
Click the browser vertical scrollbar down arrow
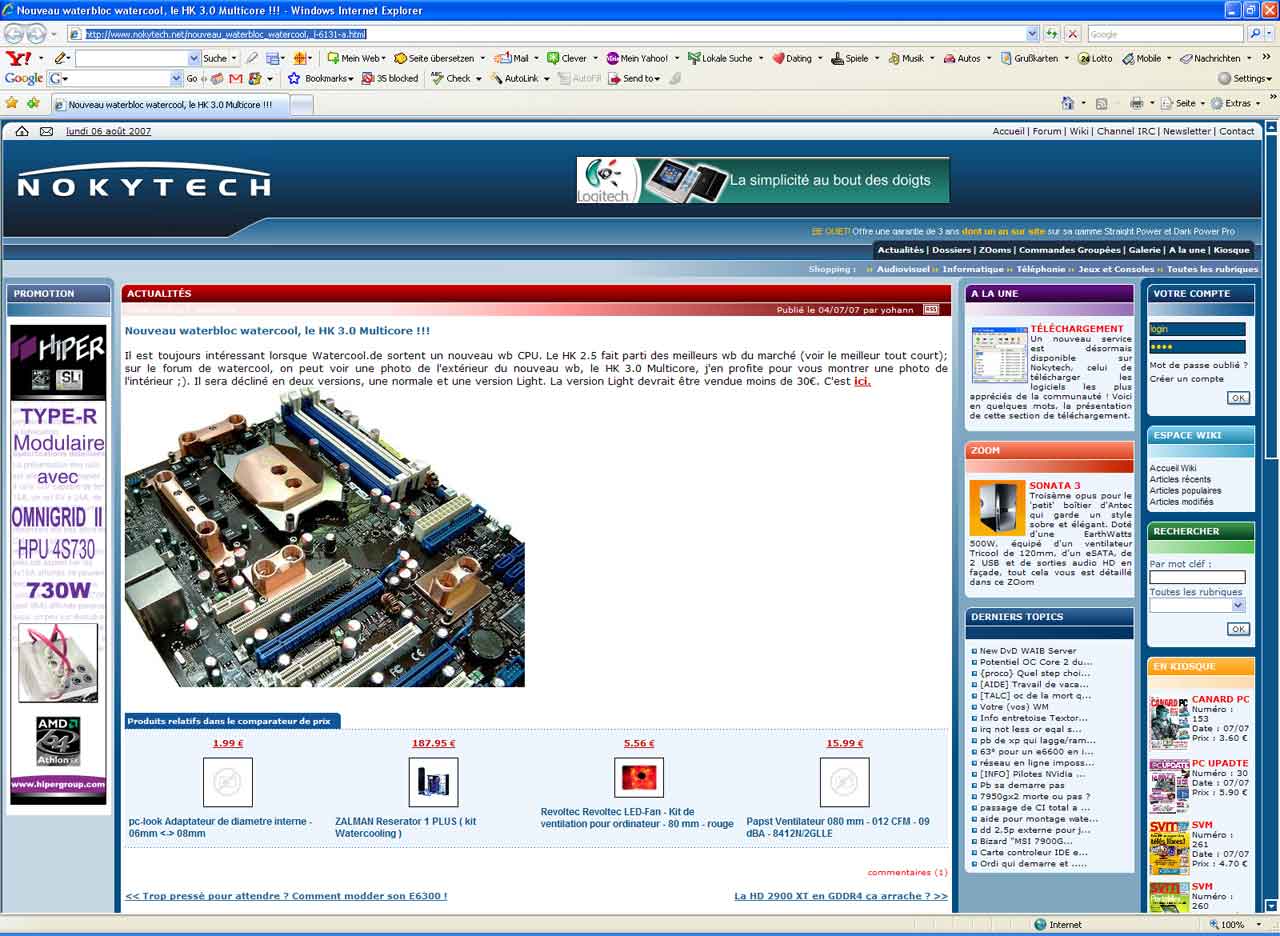click(x=1272, y=906)
